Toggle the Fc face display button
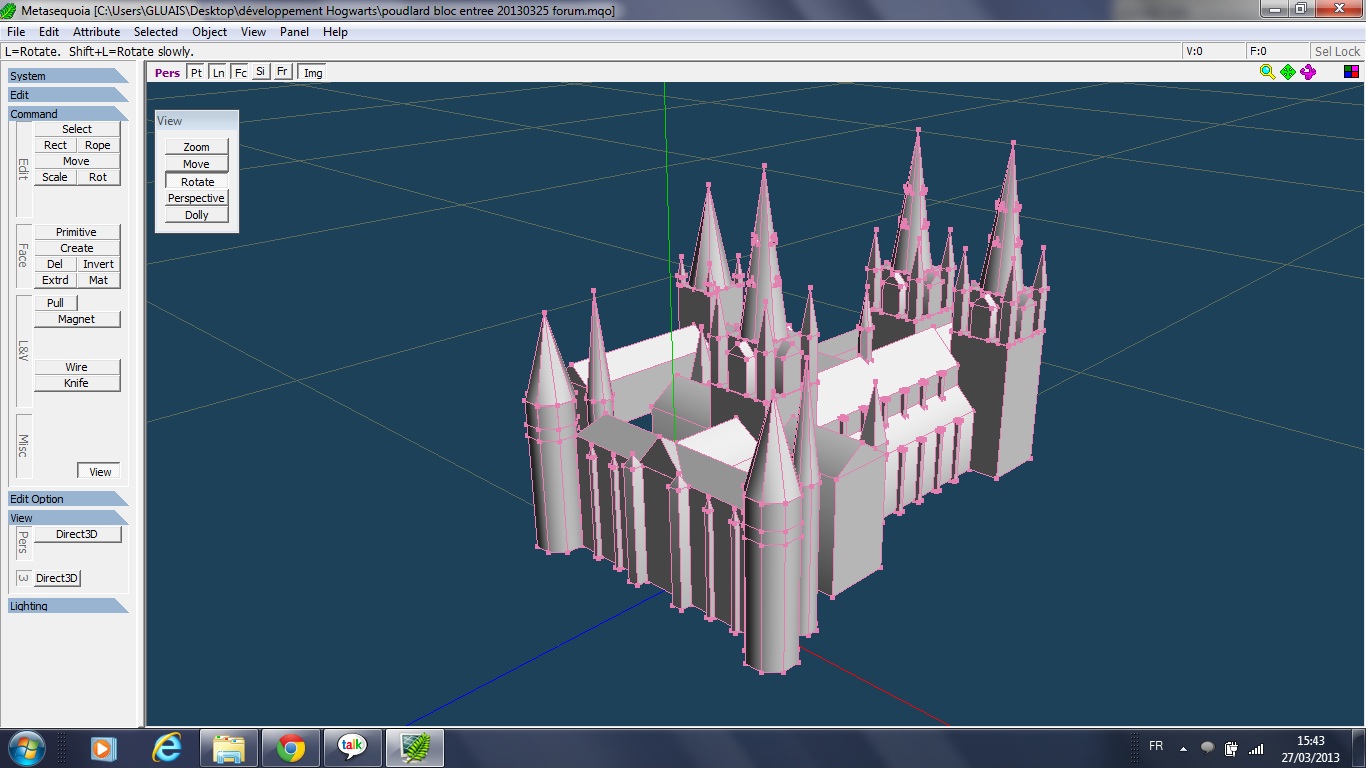 point(240,73)
